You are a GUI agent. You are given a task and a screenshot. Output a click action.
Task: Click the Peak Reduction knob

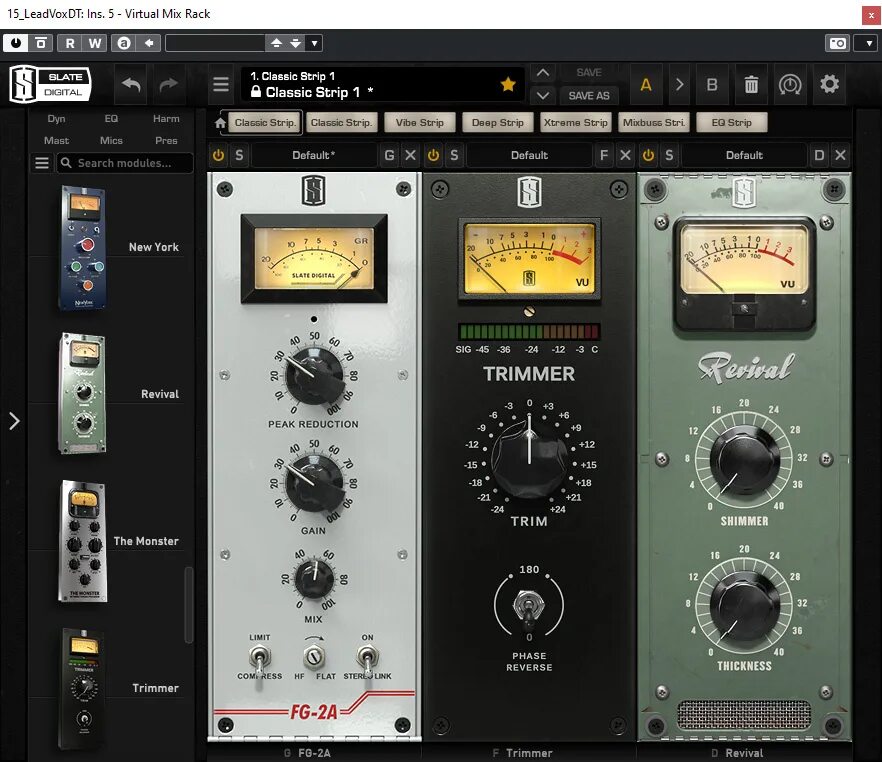coord(314,375)
